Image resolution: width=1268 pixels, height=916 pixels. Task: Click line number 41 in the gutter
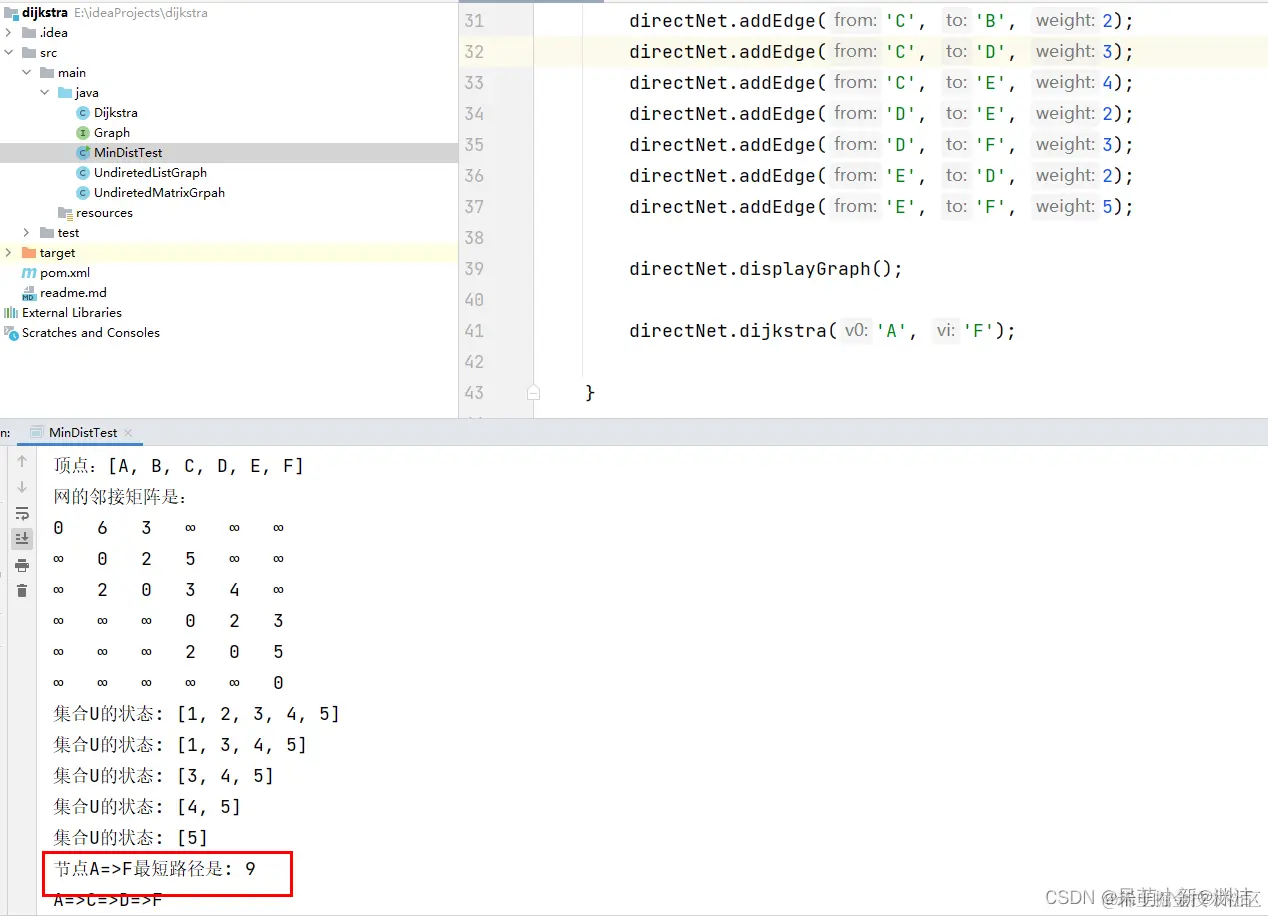pos(474,331)
